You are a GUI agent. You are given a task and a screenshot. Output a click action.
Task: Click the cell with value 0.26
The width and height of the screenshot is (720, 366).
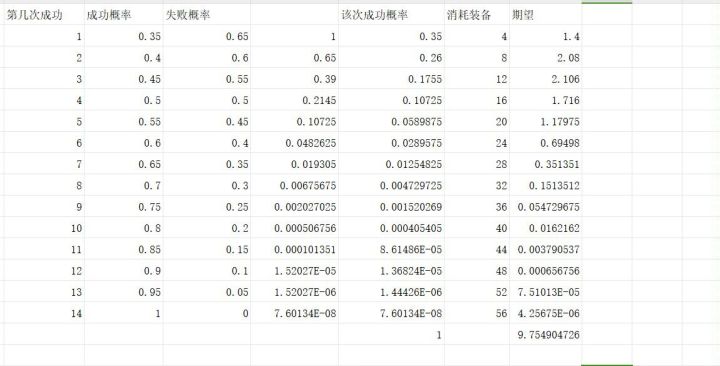pos(391,57)
